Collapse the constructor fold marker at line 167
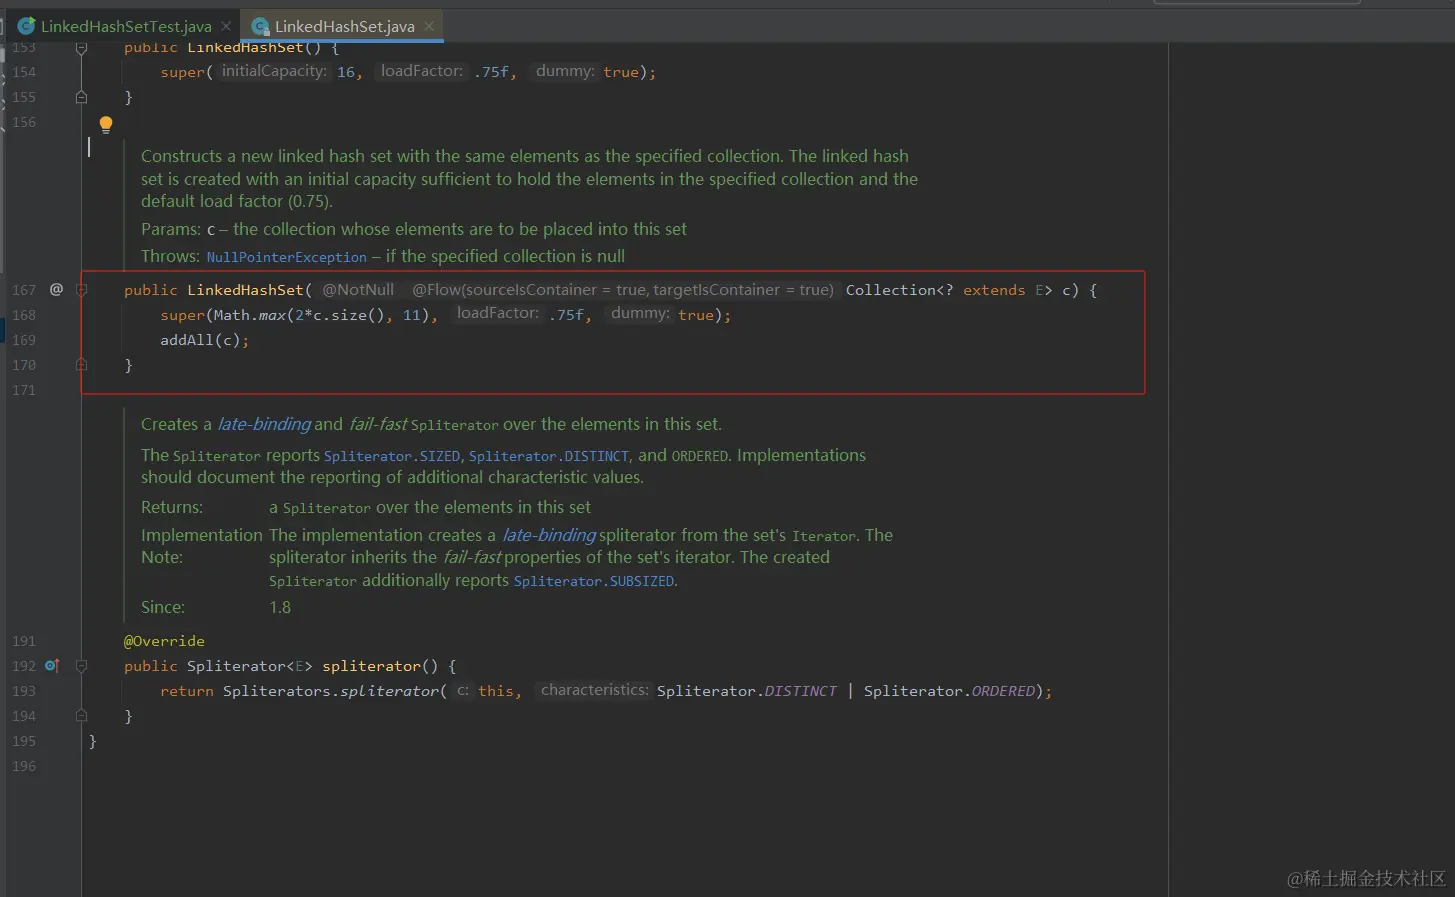Screen dimensions: 1455x897 (82, 289)
